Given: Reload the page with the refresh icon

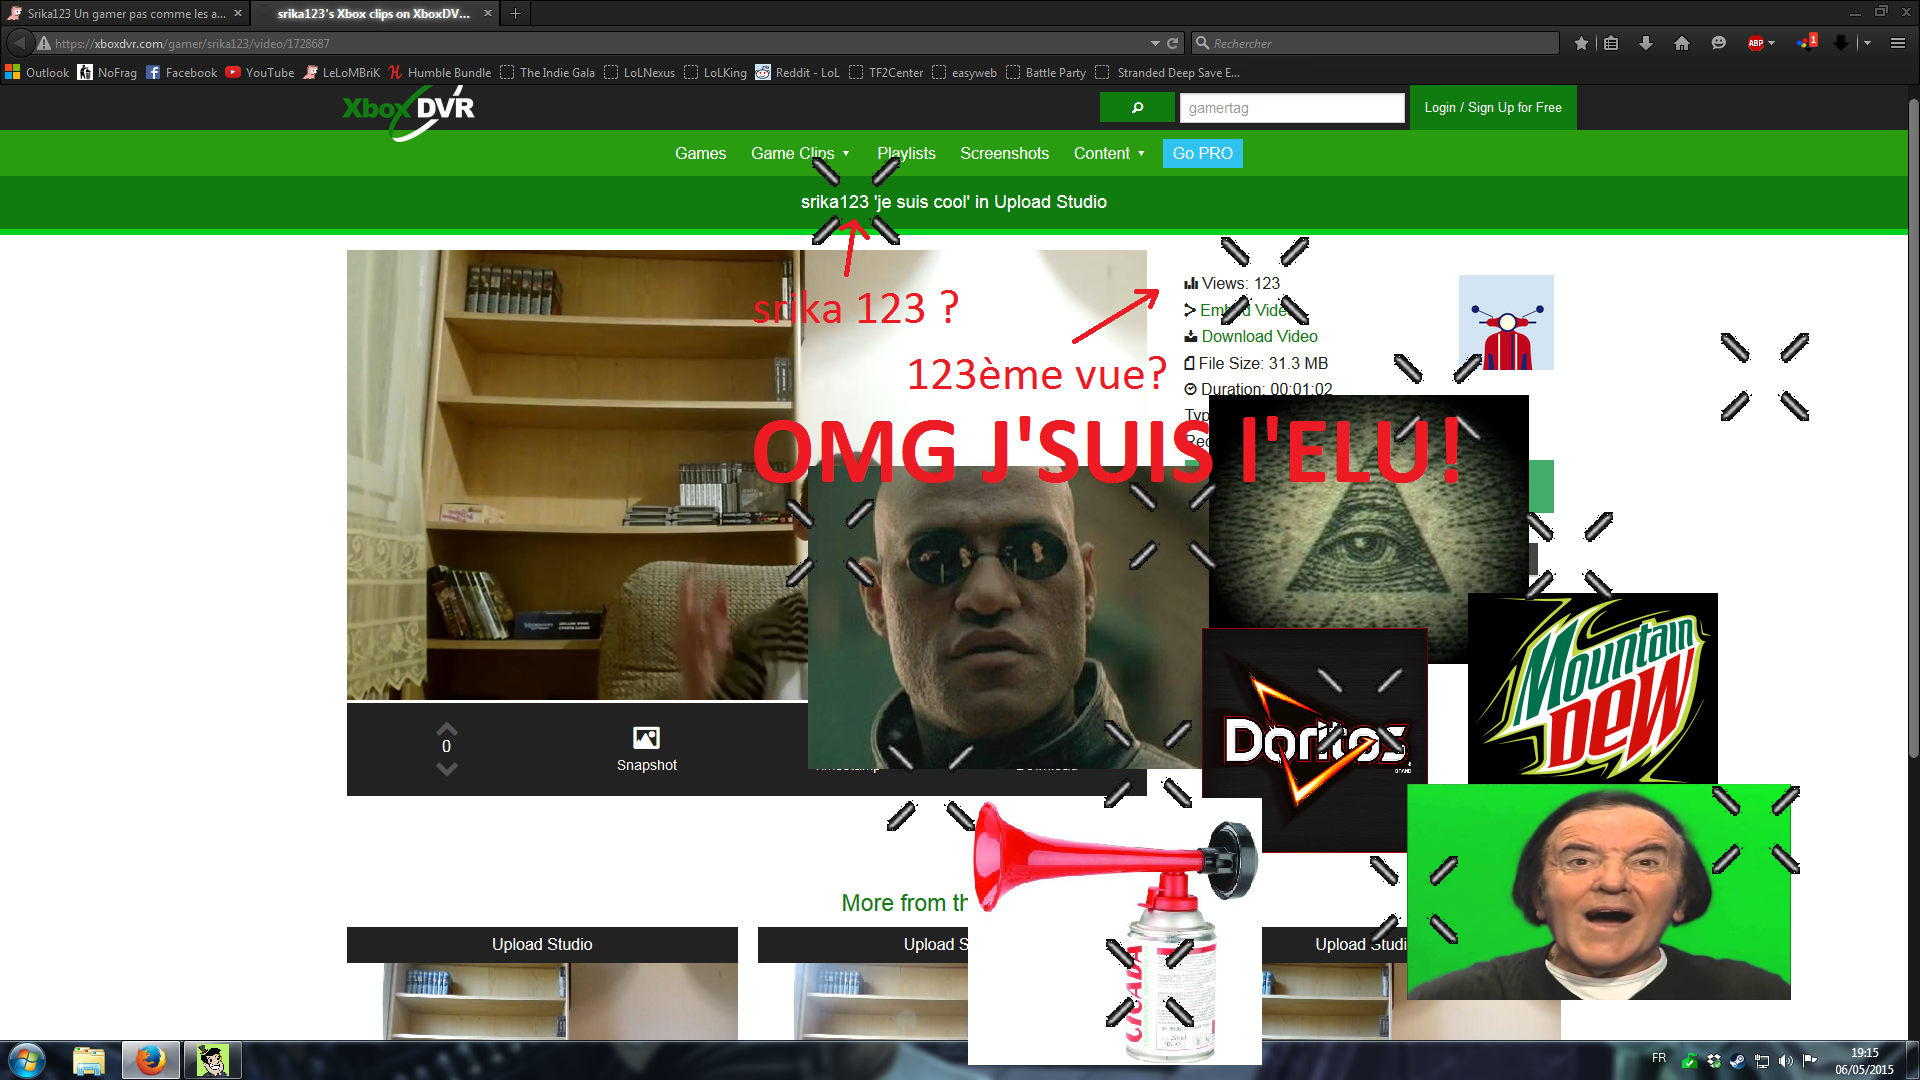Looking at the screenshot, I should point(1173,43).
